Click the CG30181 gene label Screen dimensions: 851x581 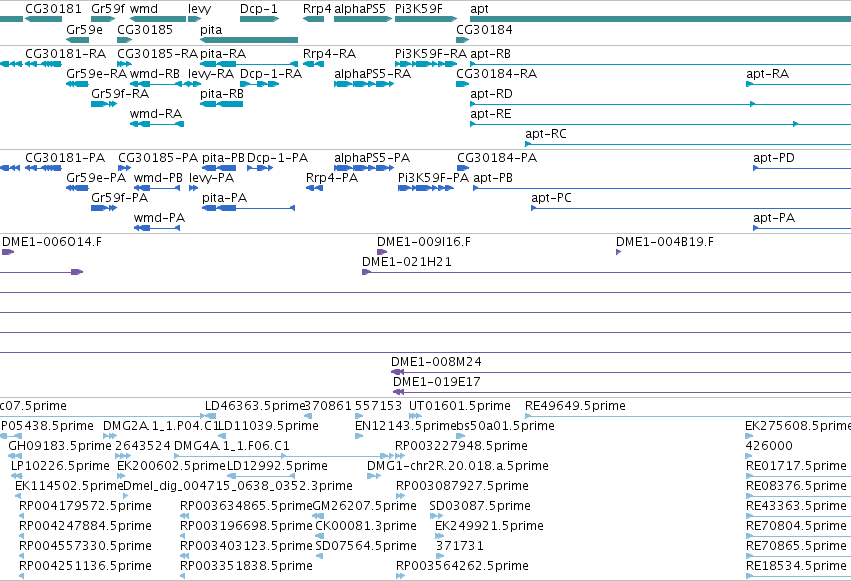tap(53, 9)
